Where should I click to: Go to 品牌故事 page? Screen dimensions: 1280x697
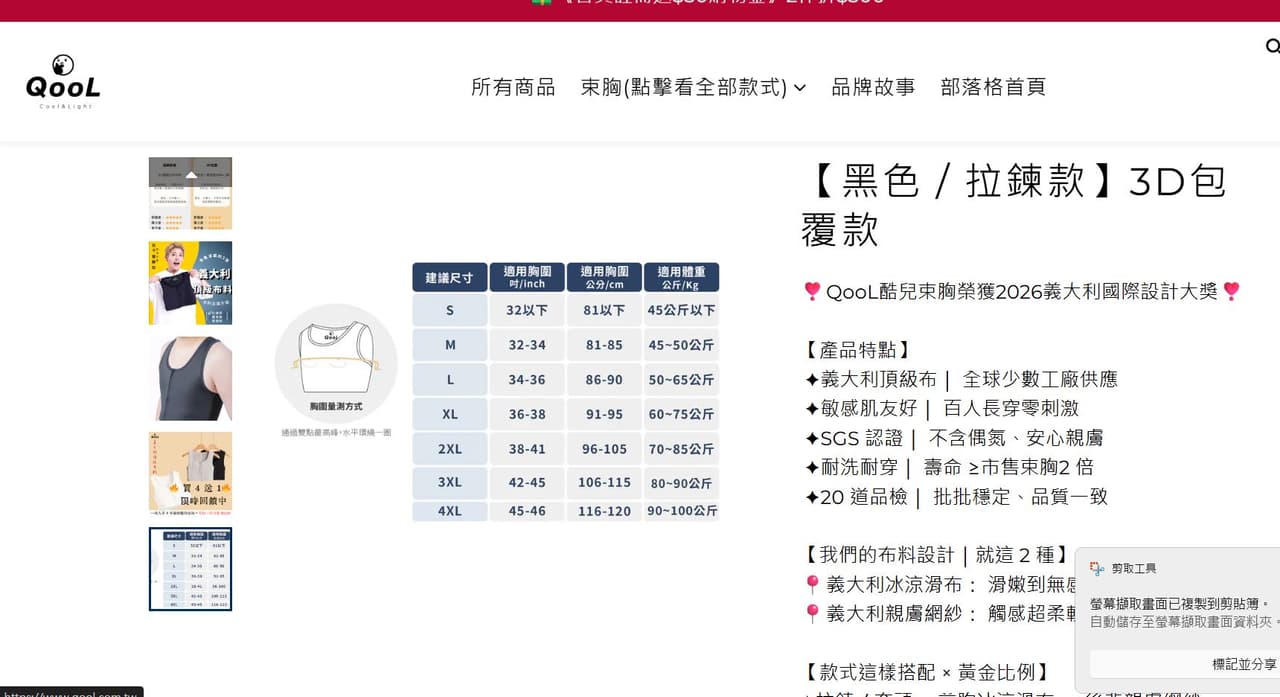tap(873, 87)
